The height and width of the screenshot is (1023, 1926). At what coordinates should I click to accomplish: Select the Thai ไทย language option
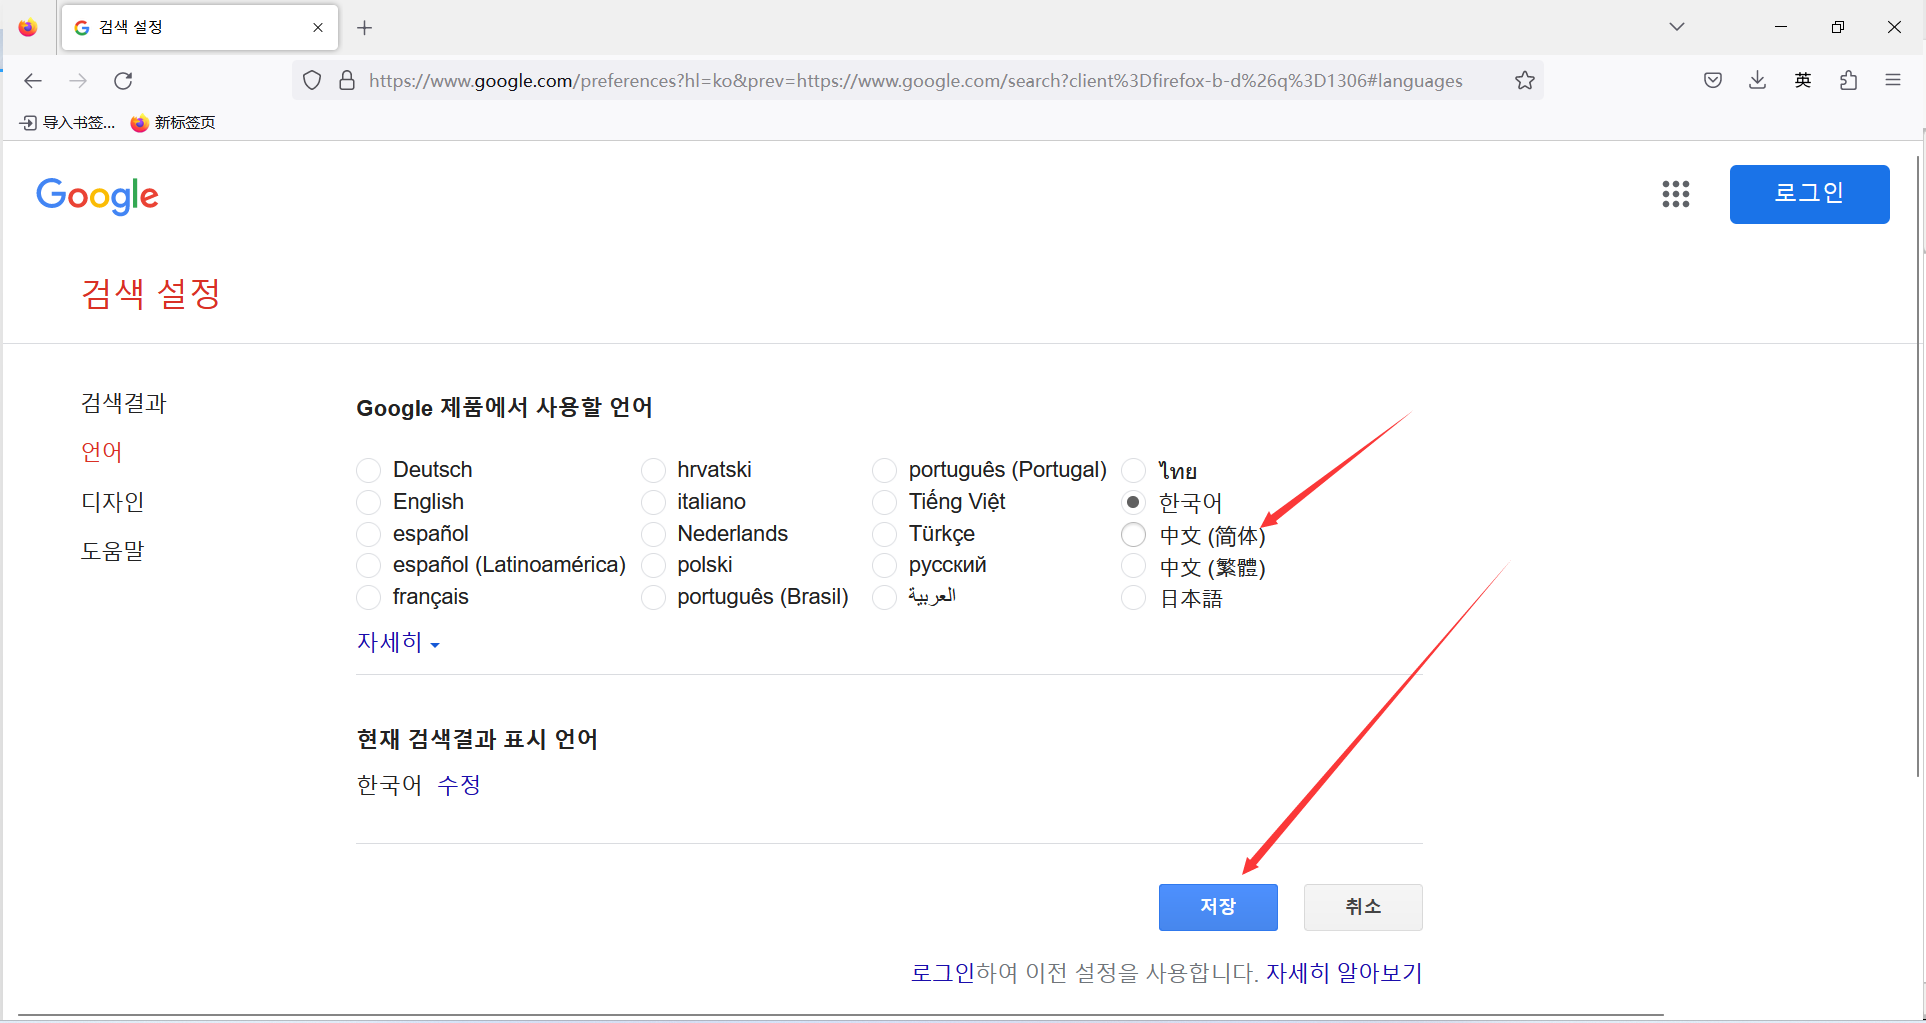coord(1133,470)
